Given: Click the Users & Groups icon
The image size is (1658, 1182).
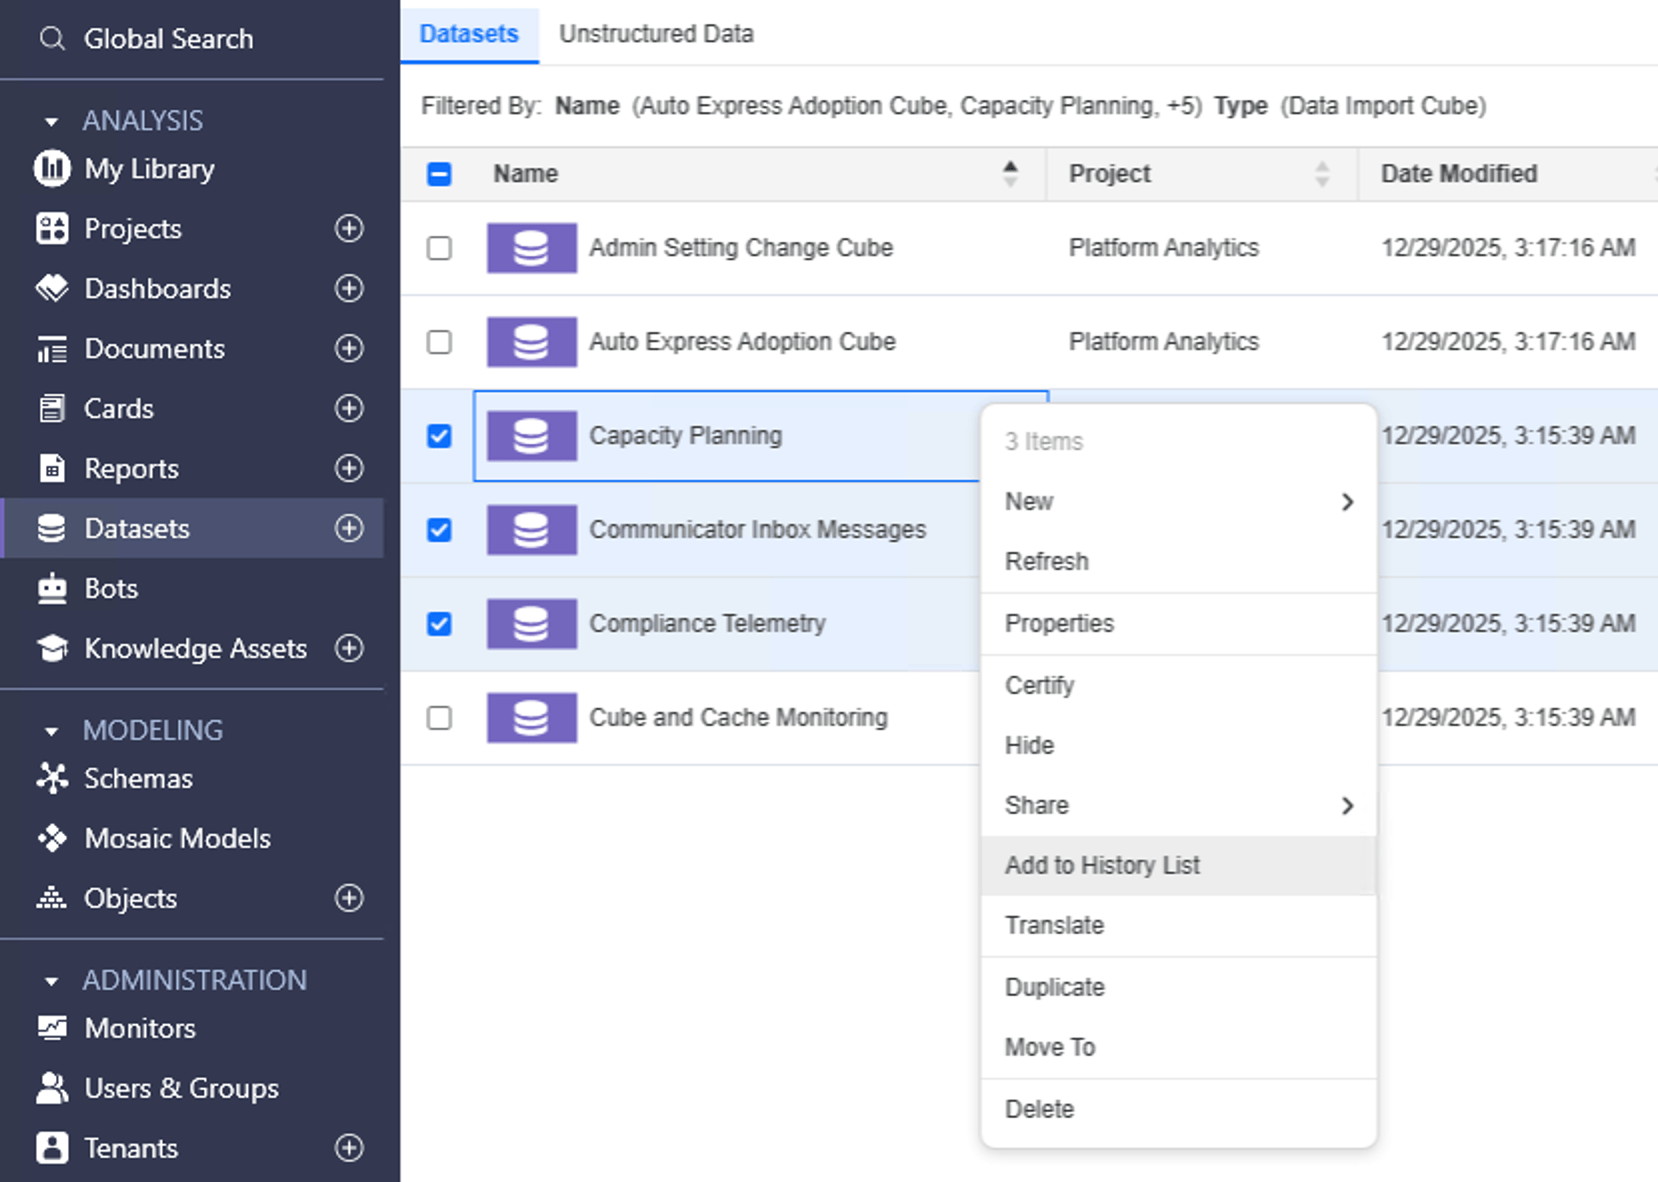Looking at the screenshot, I should click(50, 1088).
